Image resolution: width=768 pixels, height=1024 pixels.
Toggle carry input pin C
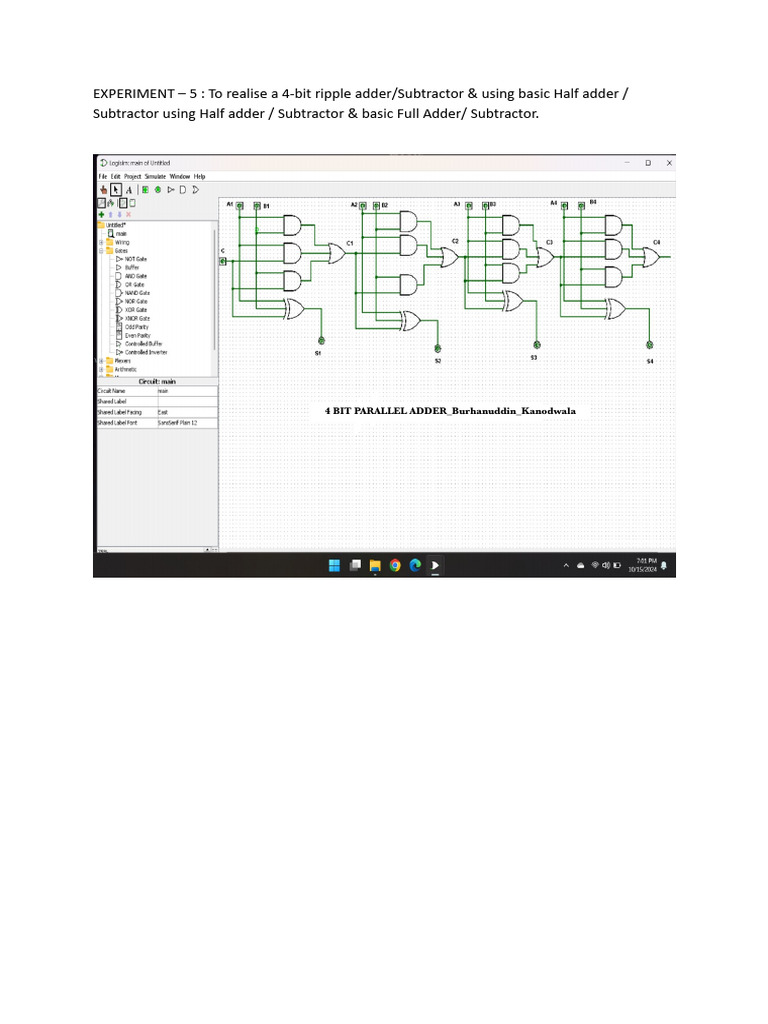point(223,261)
